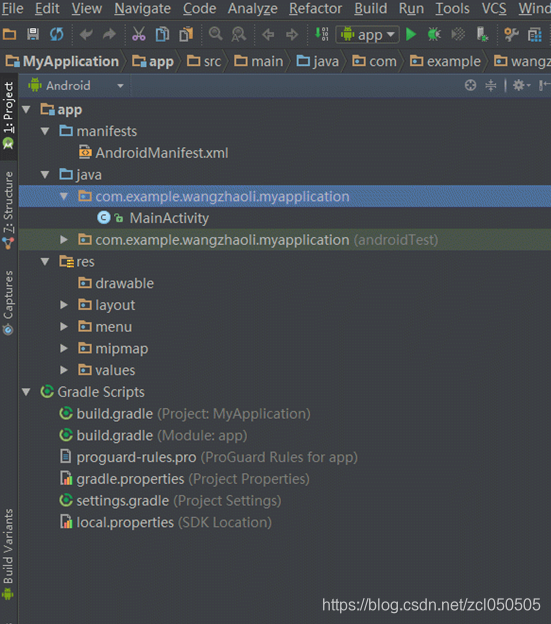Open the Captures side tab

pyautogui.click(x=8, y=303)
